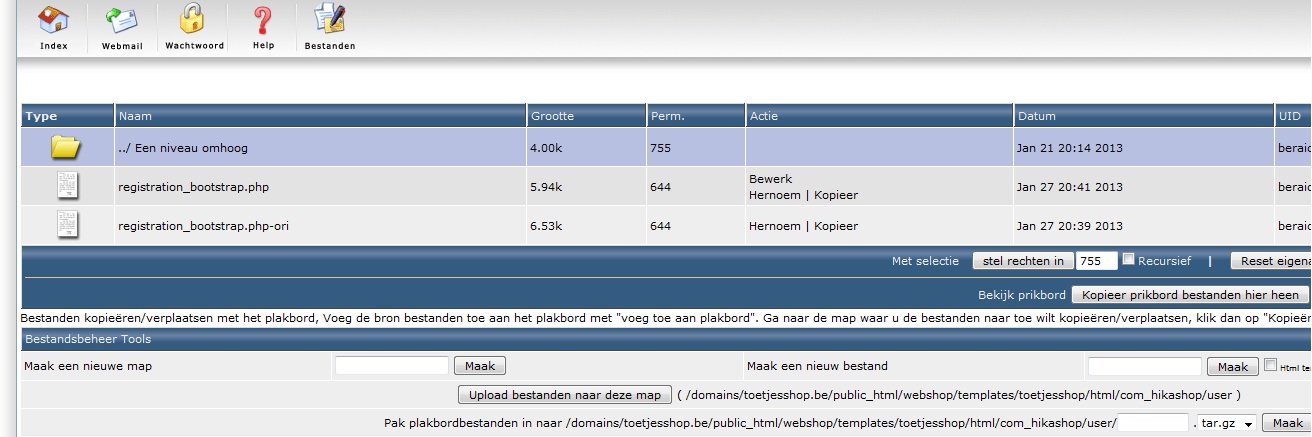Viewport: 1312px width, 437px height.
Task: Select the Jan 21 20:14 2013 date cell
Action: [1143, 148]
